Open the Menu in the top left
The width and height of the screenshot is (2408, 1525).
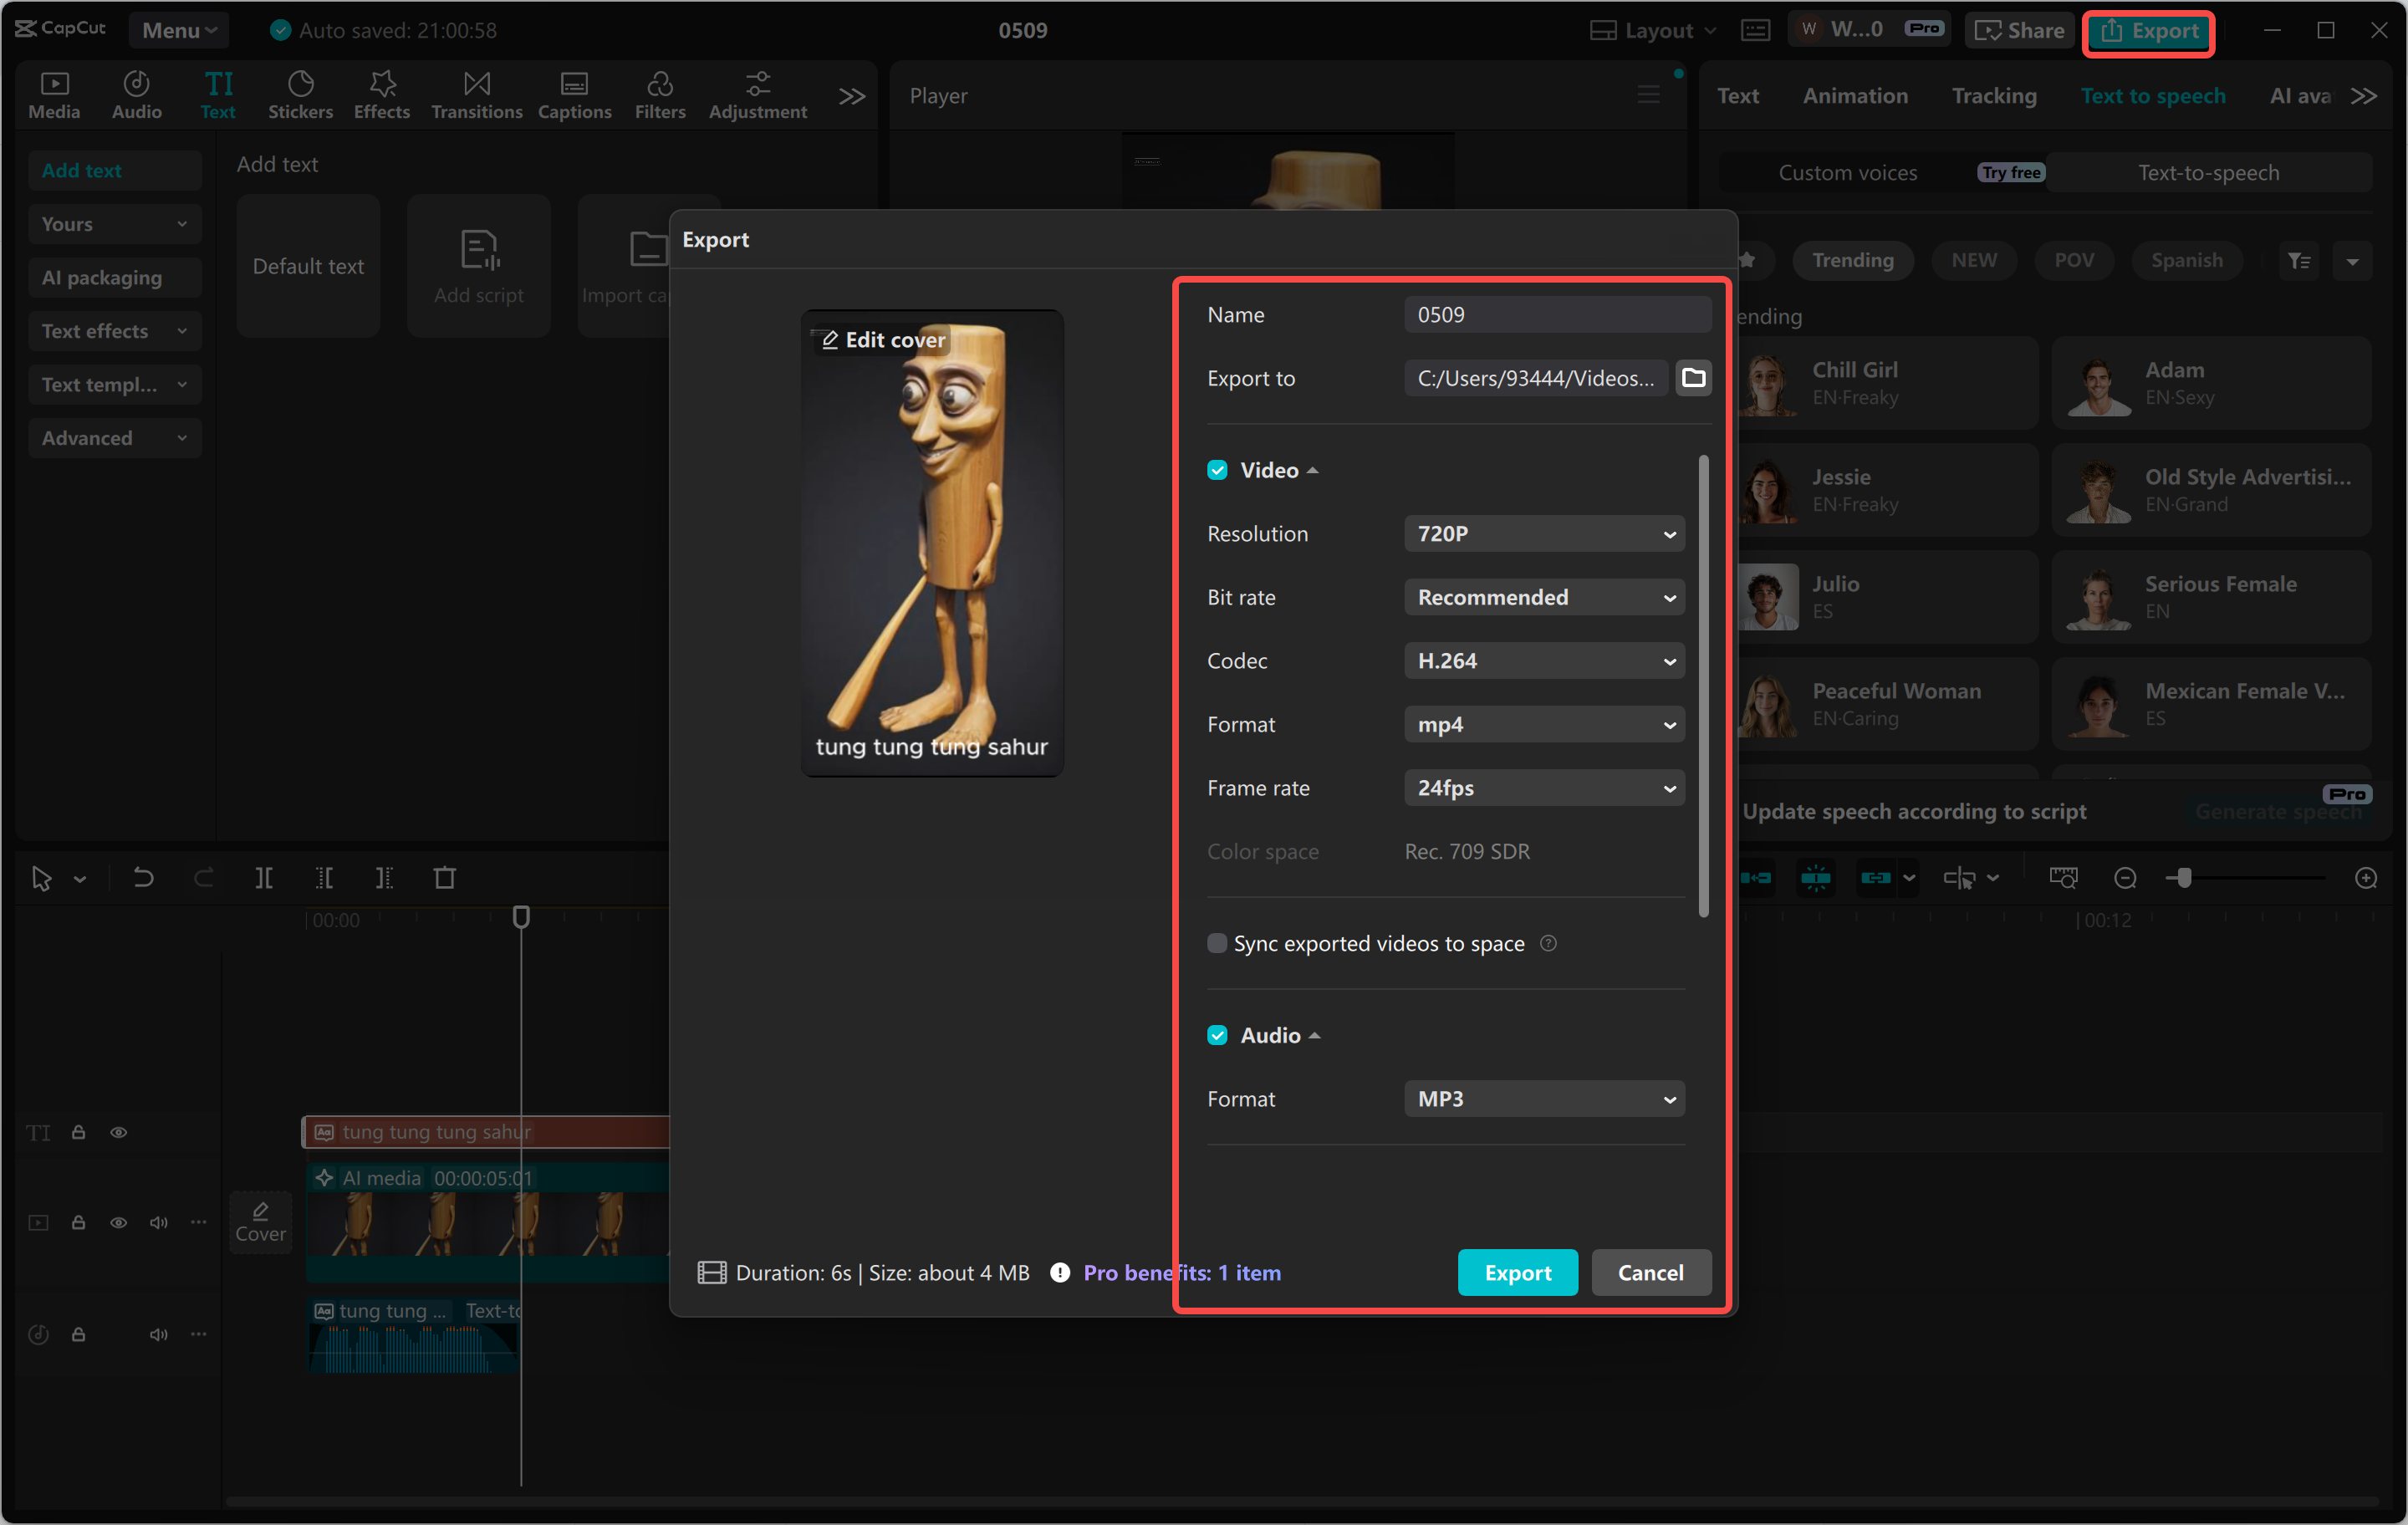[179, 29]
